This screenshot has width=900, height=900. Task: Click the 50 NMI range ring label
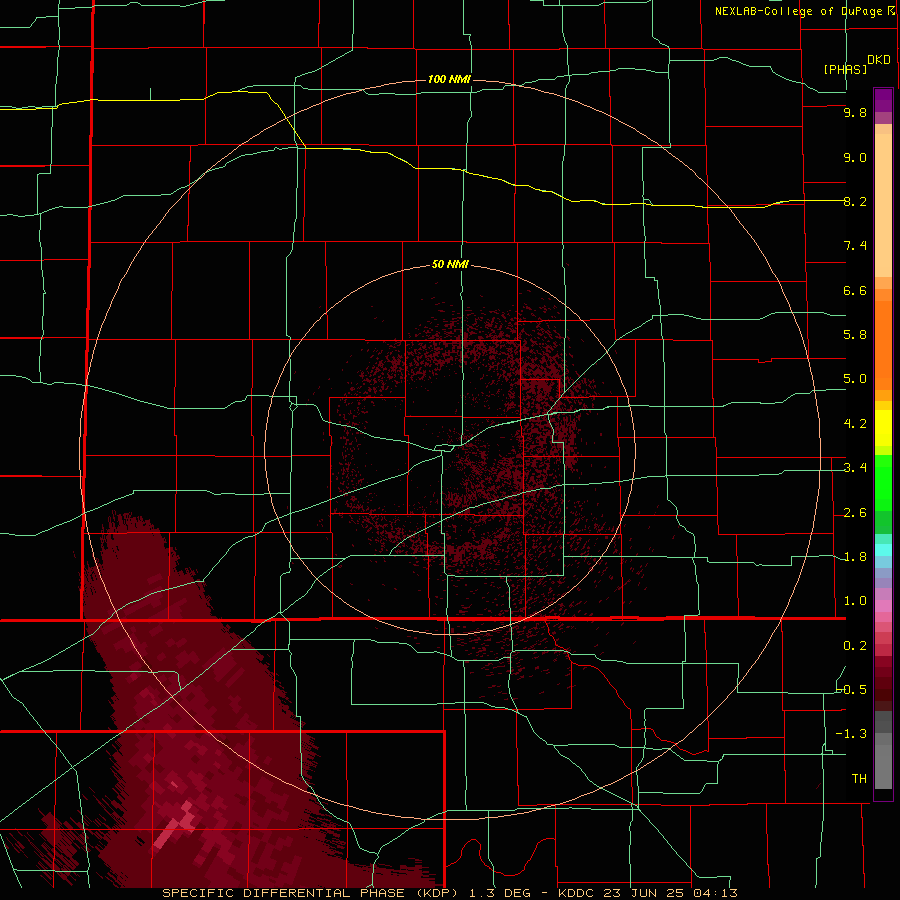click(450, 264)
